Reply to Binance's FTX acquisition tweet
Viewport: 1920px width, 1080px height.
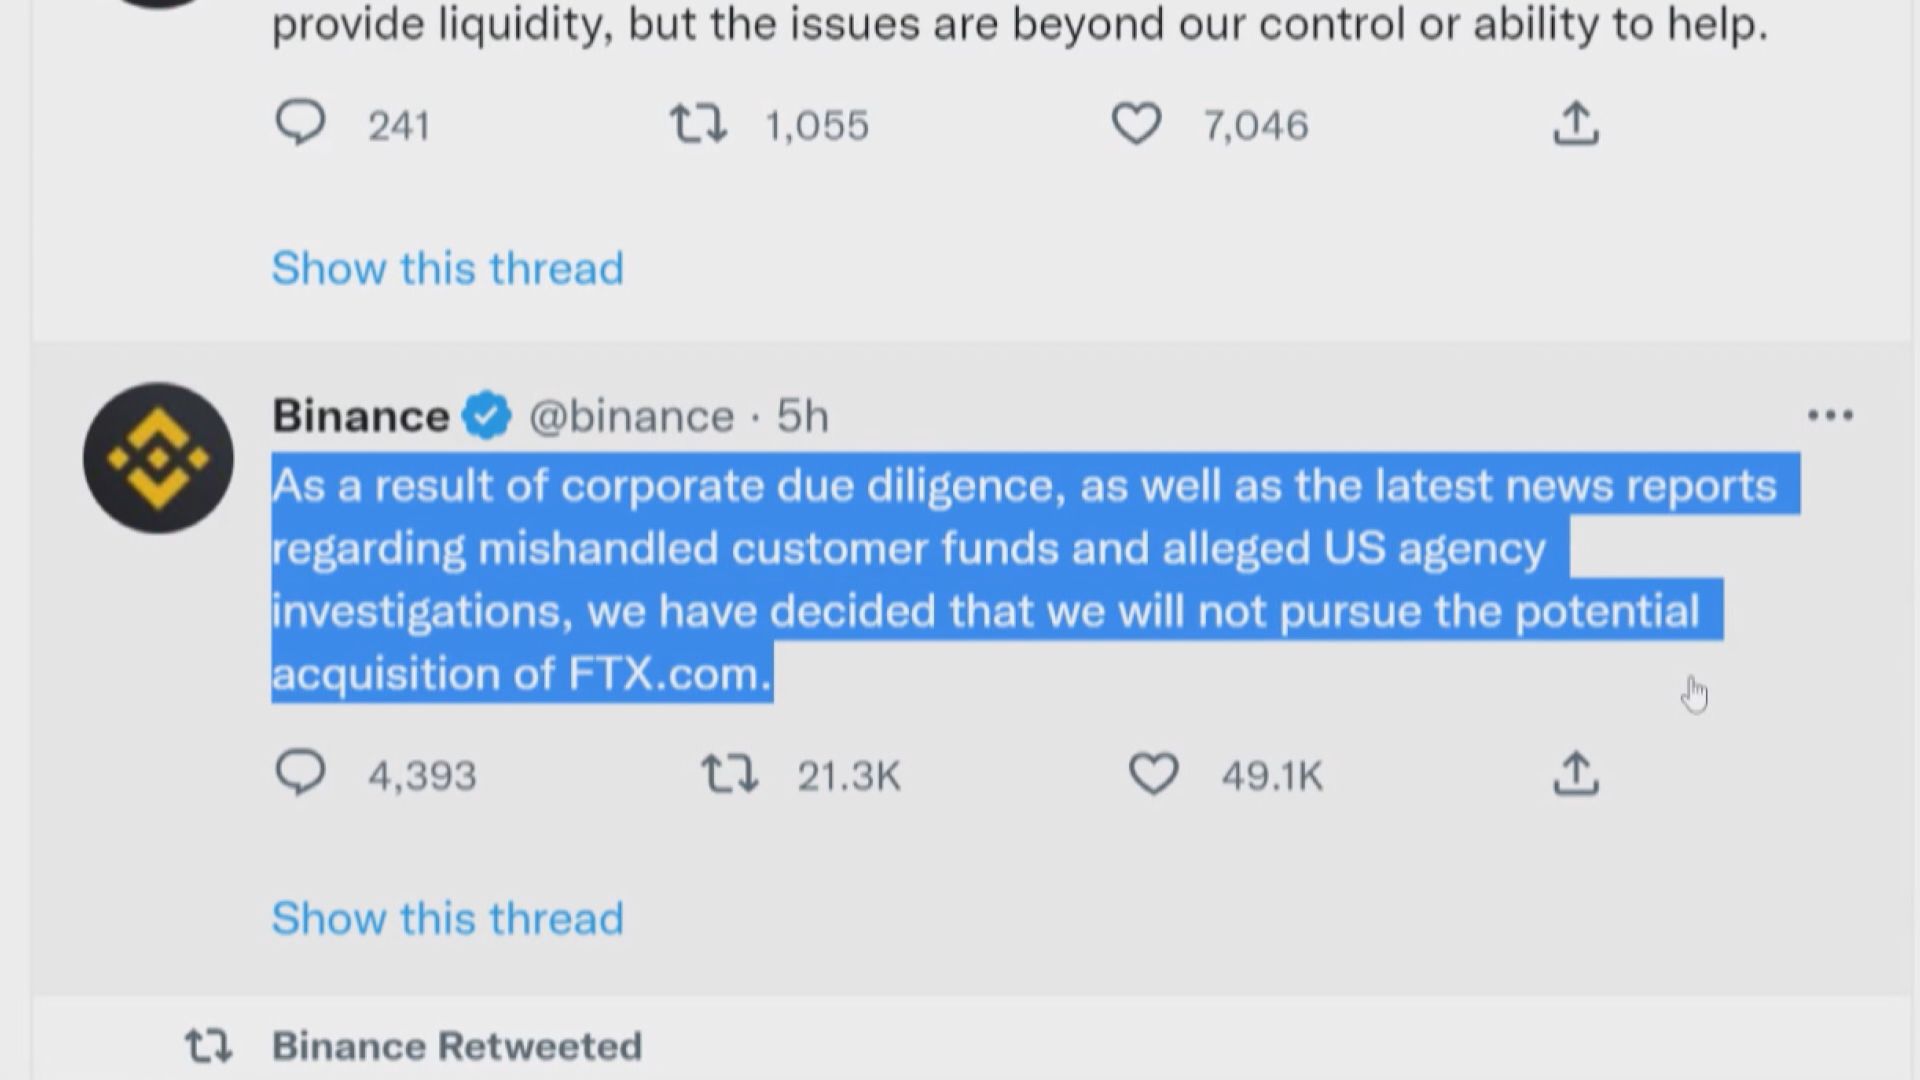(300, 774)
